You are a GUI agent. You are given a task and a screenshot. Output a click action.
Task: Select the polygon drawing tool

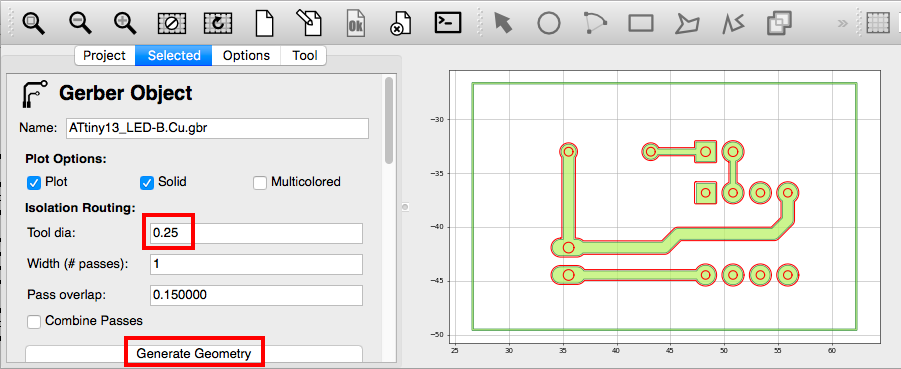(688, 23)
